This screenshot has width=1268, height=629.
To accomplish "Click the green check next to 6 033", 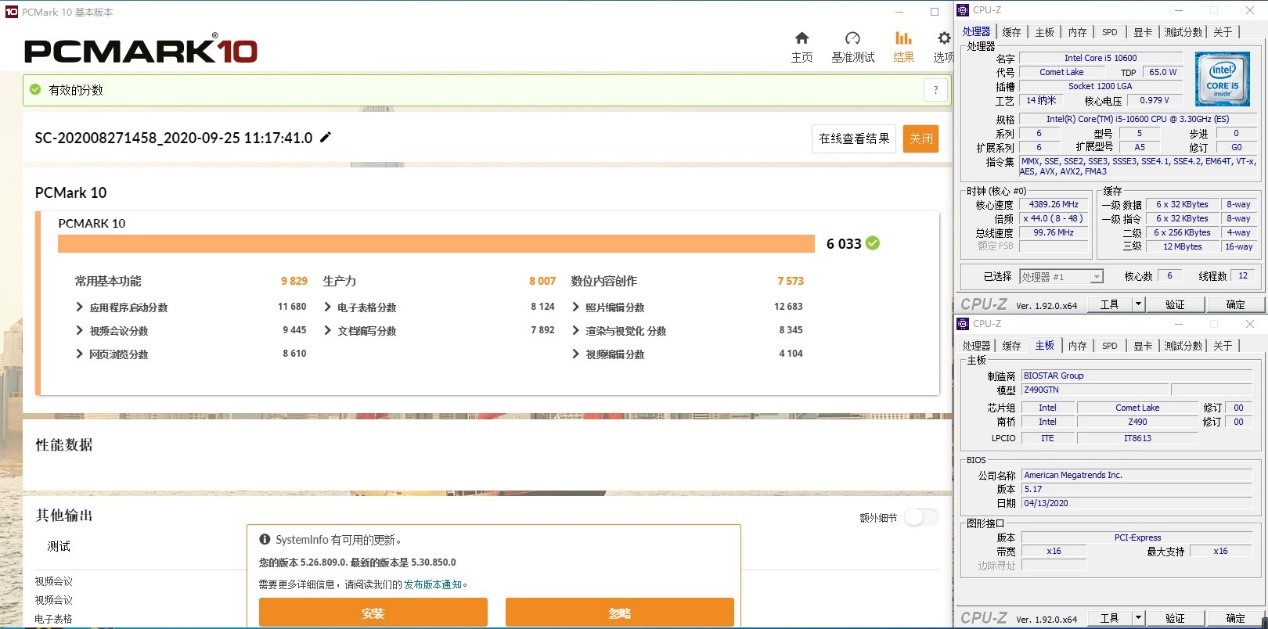I will [873, 243].
